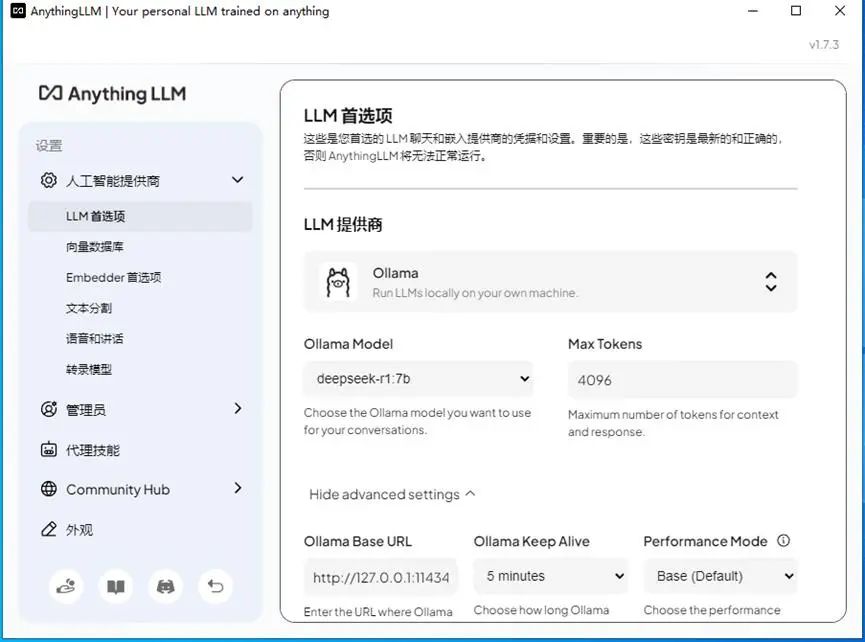Click the 管理员 user icon
The width and height of the screenshot is (865, 642).
(x=49, y=409)
